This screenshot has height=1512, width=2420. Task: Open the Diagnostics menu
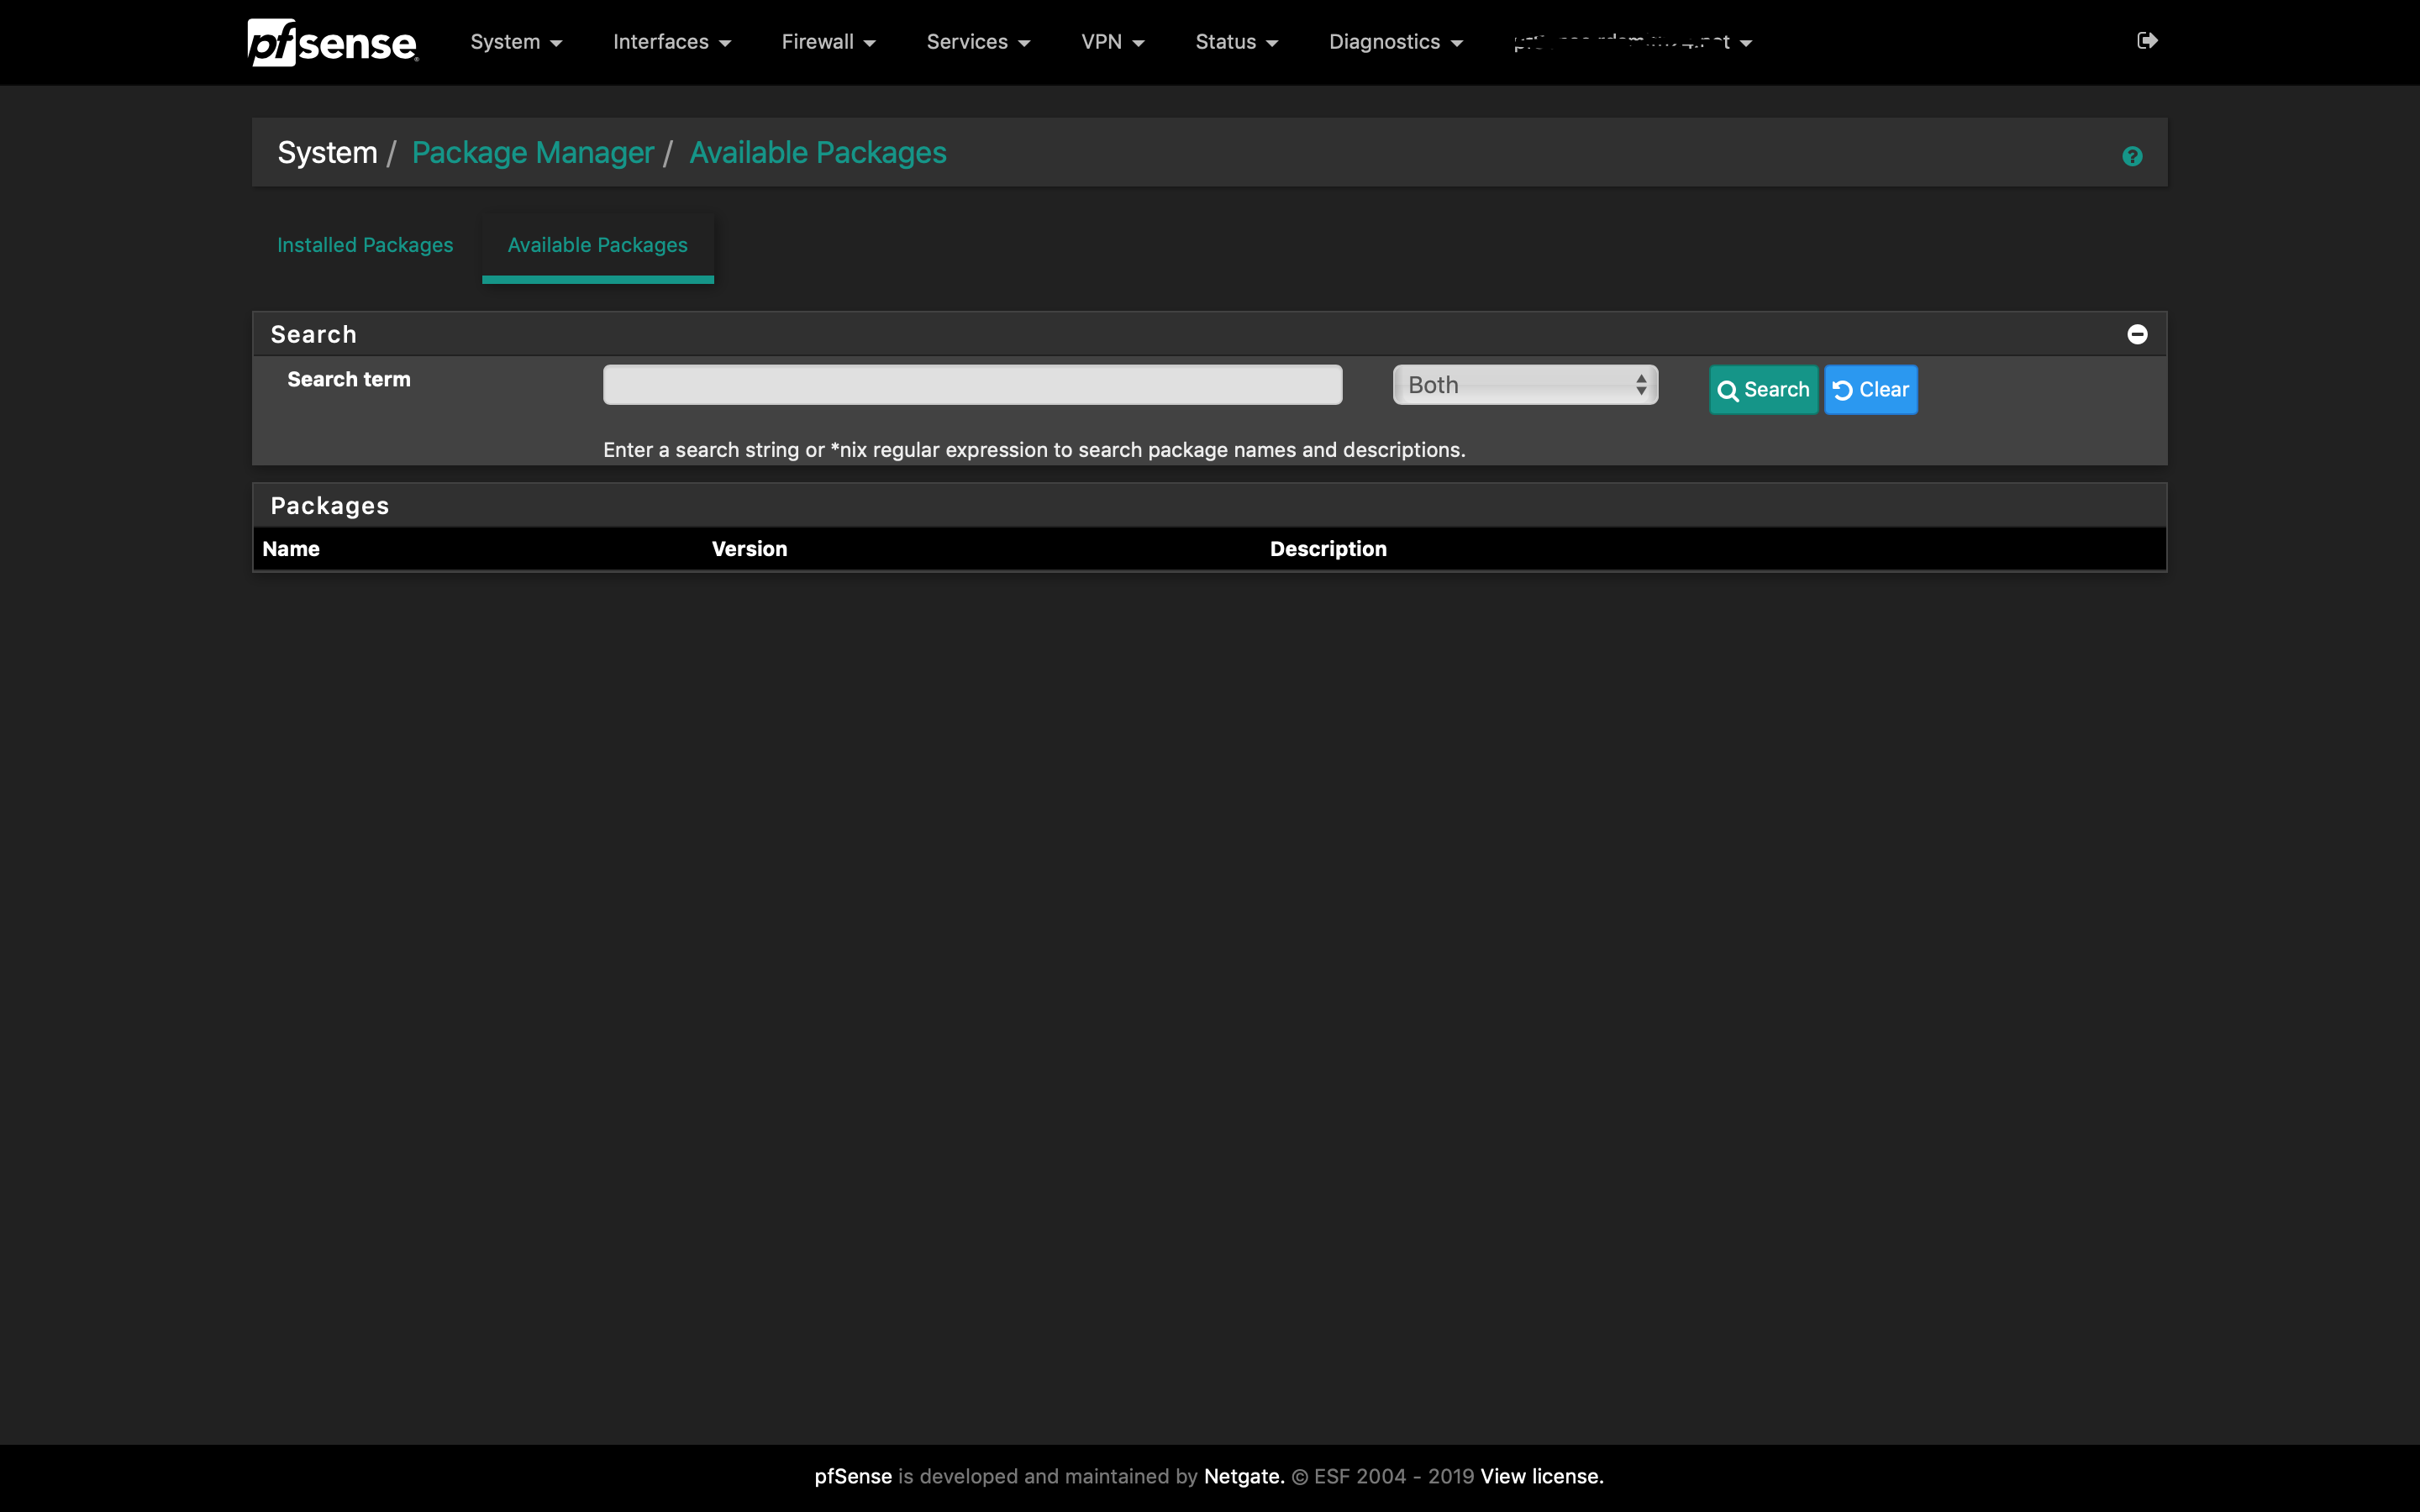coord(1395,42)
